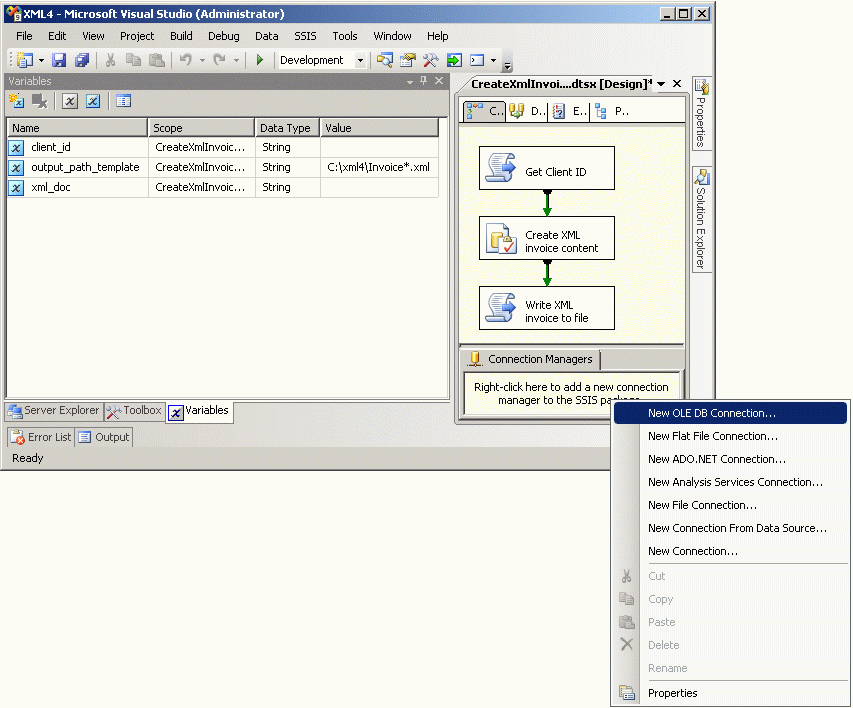Switch to the Data Flow tab
The height and width of the screenshot is (708, 853).
528,112
